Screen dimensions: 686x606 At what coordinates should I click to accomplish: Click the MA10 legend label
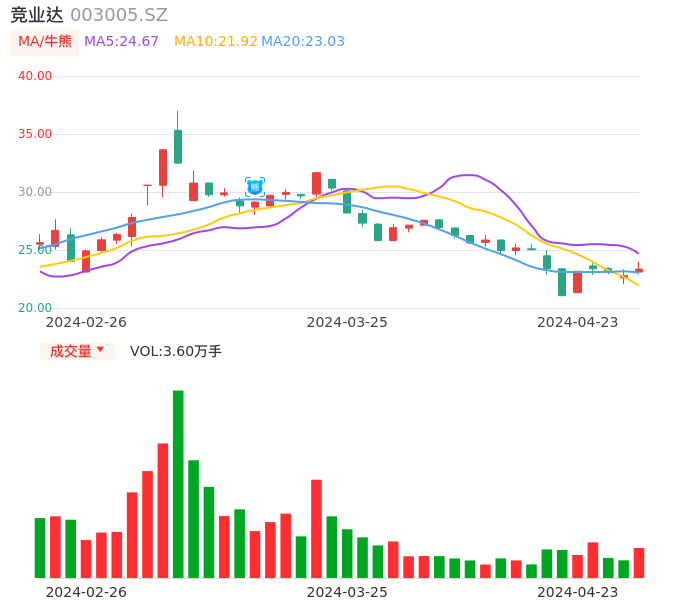point(216,42)
